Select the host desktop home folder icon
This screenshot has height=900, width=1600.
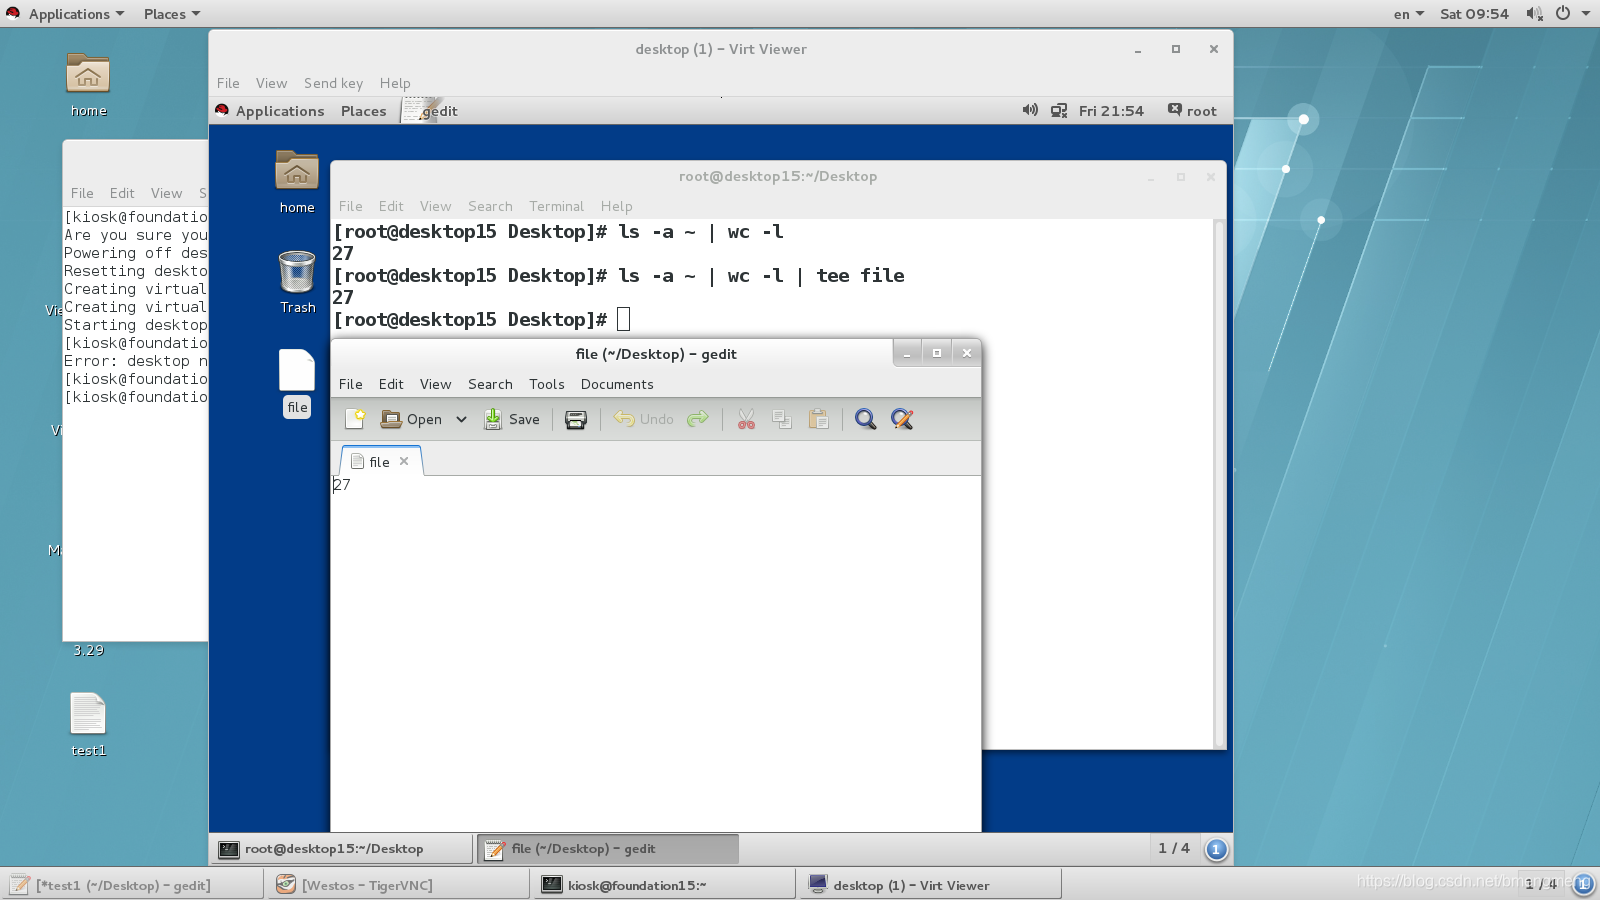click(x=88, y=85)
